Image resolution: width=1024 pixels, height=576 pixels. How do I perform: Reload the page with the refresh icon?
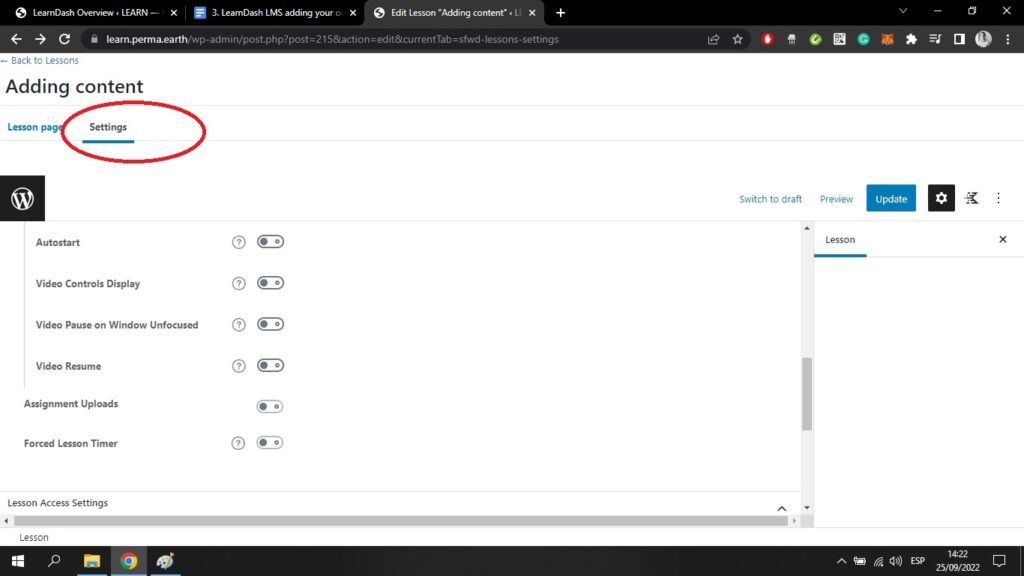click(x=65, y=39)
